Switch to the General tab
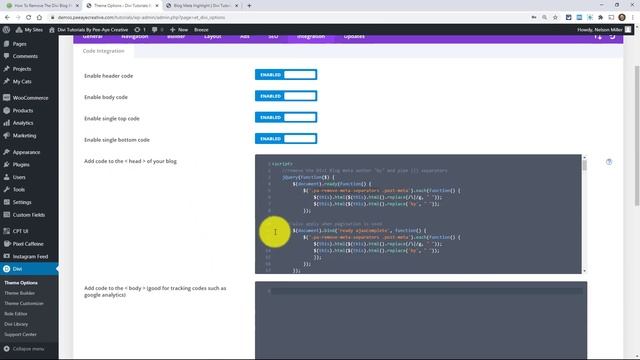The image size is (640, 360). coord(92,37)
